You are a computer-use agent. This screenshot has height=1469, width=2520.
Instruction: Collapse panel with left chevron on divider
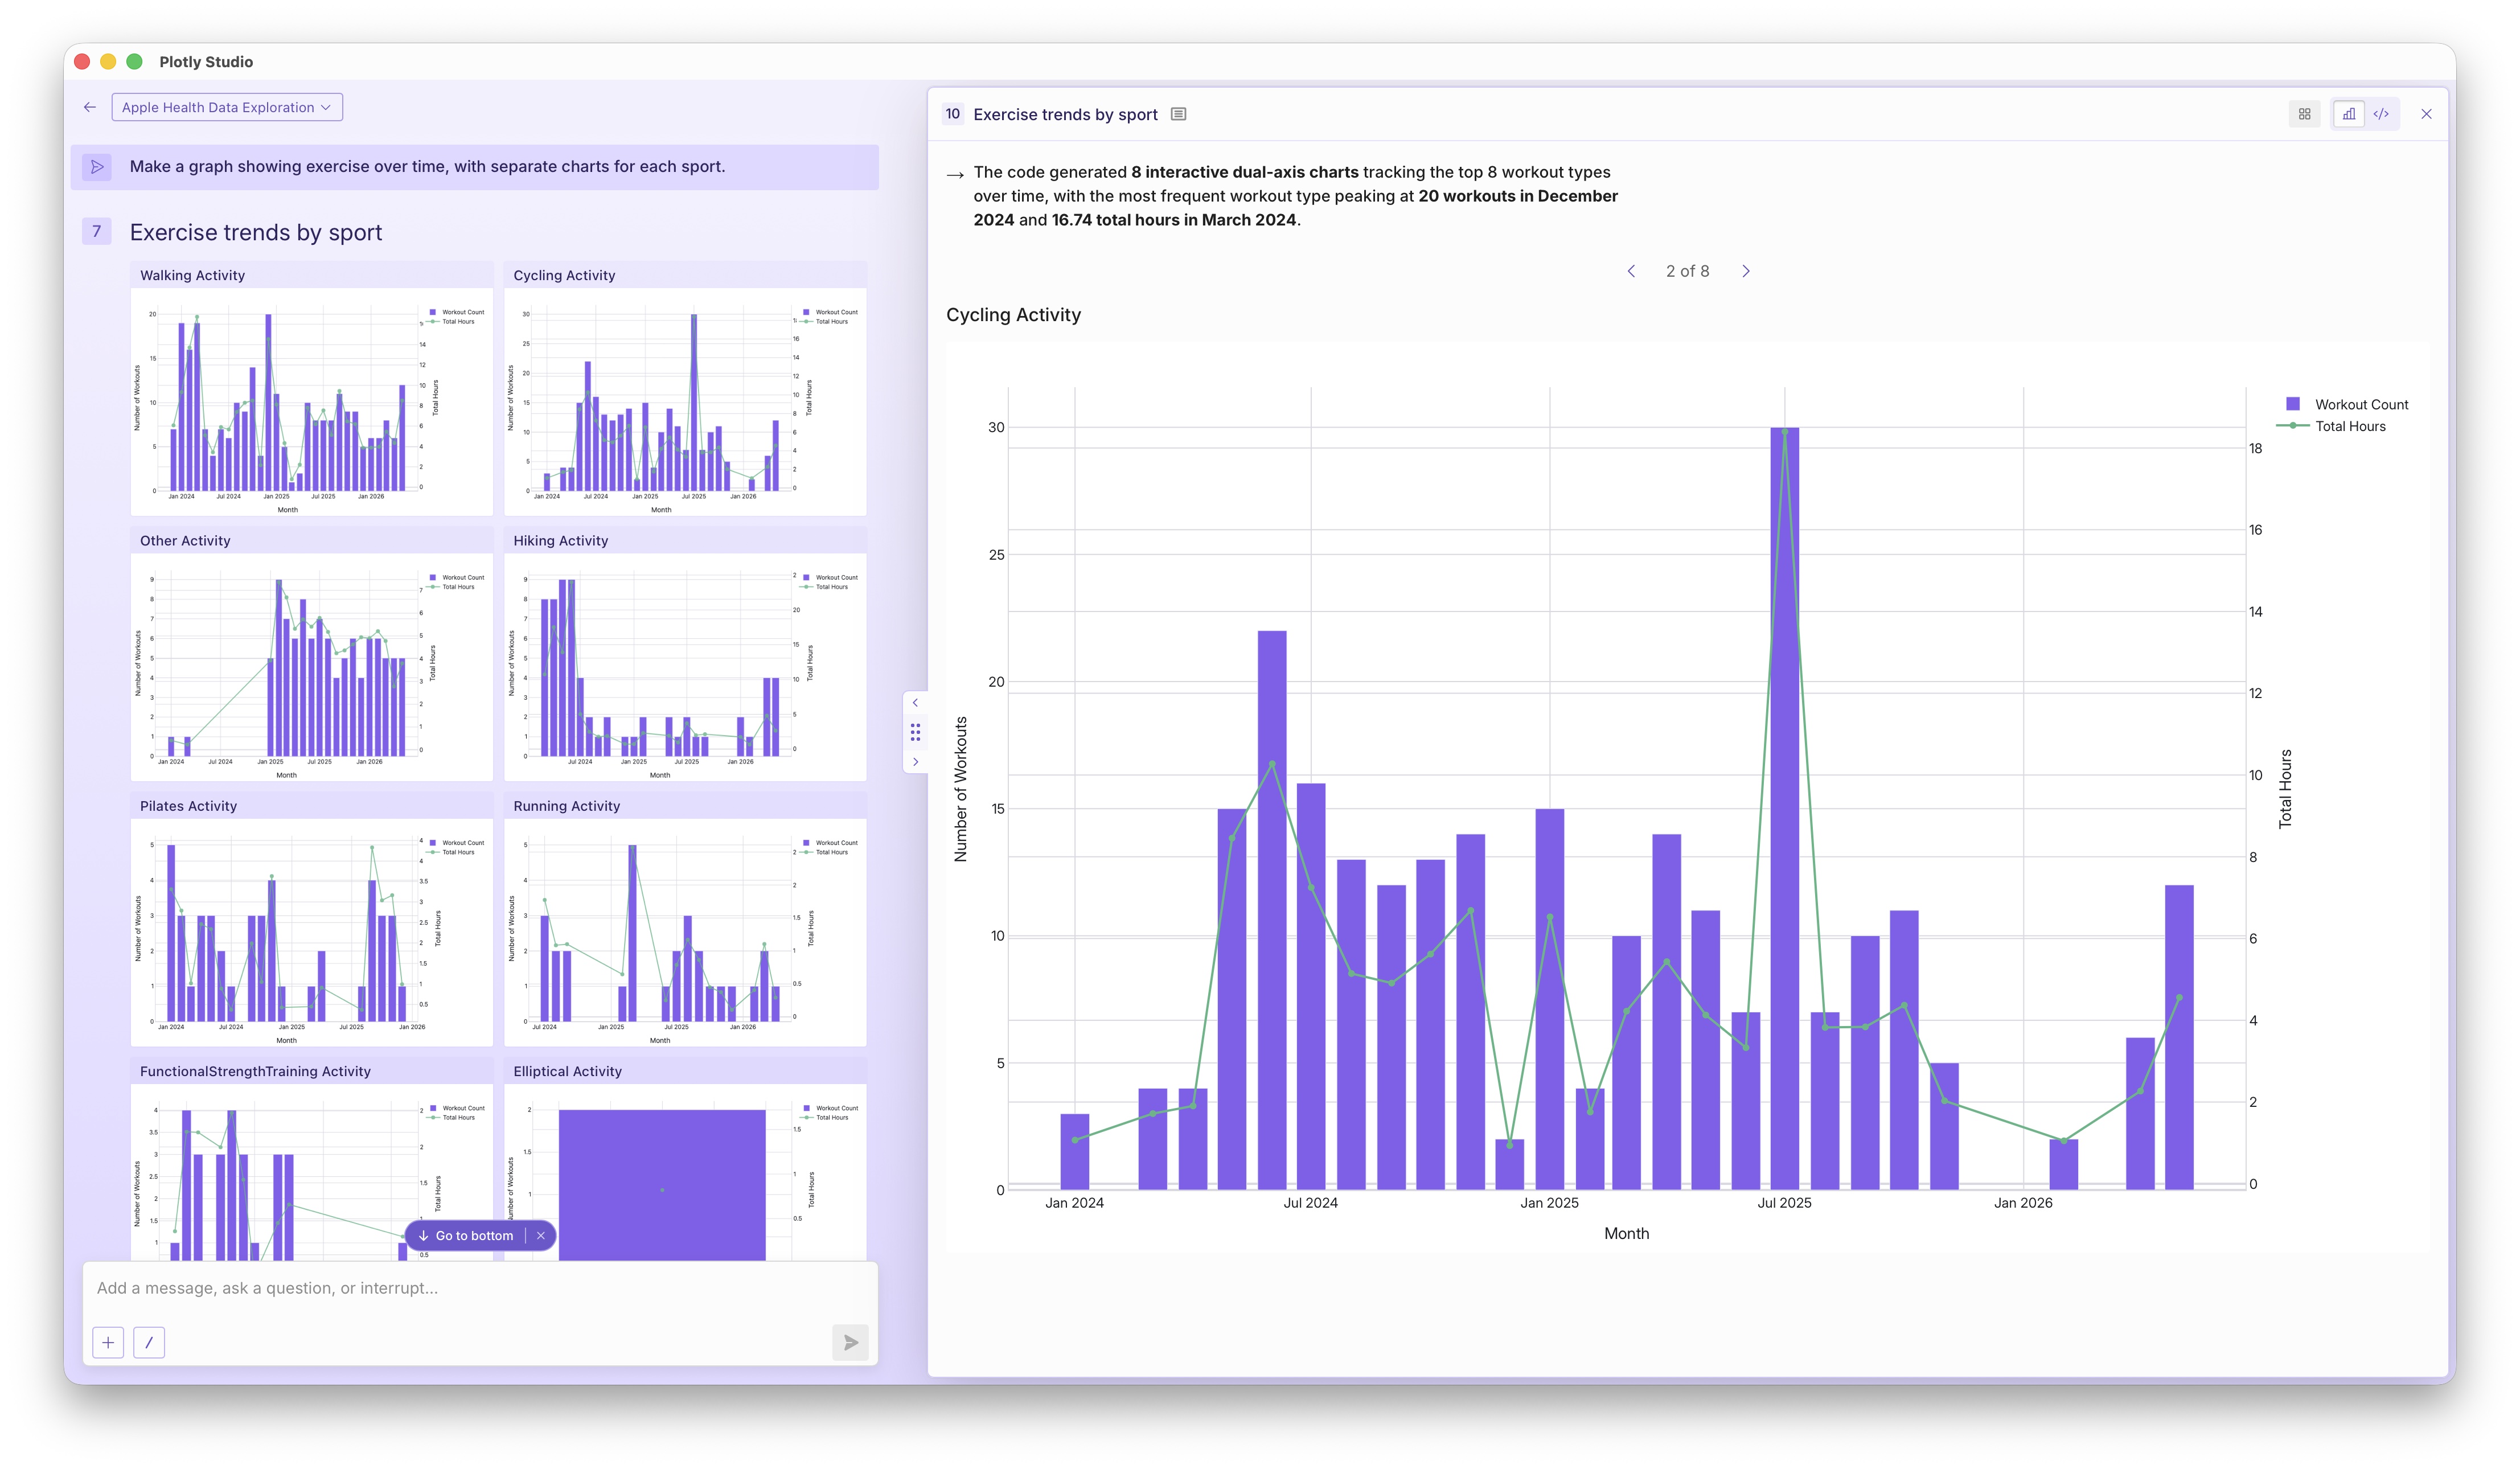pyautogui.click(x=915, y=703)
